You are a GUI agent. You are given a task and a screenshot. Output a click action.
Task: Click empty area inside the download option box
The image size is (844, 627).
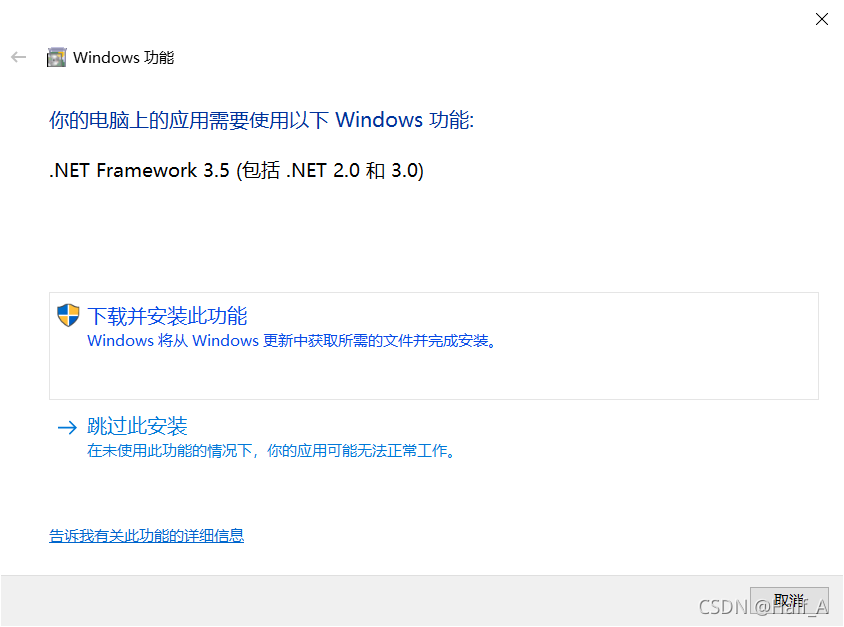434,374
